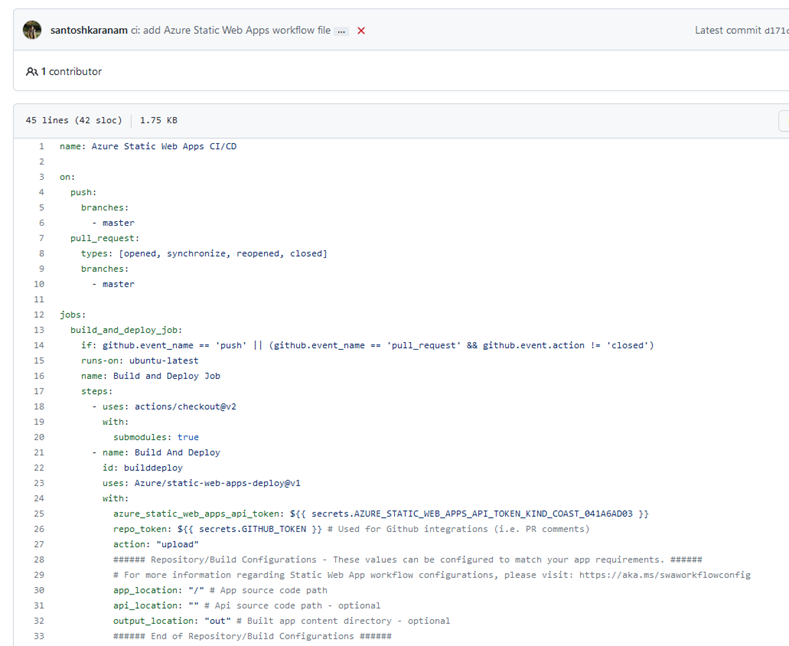Viewport: 789px width, 646px height.
Task: Click 'name: Azure Static Web Apps CI/CD' line
Action: pyautogui.click(x=148, y=146)
